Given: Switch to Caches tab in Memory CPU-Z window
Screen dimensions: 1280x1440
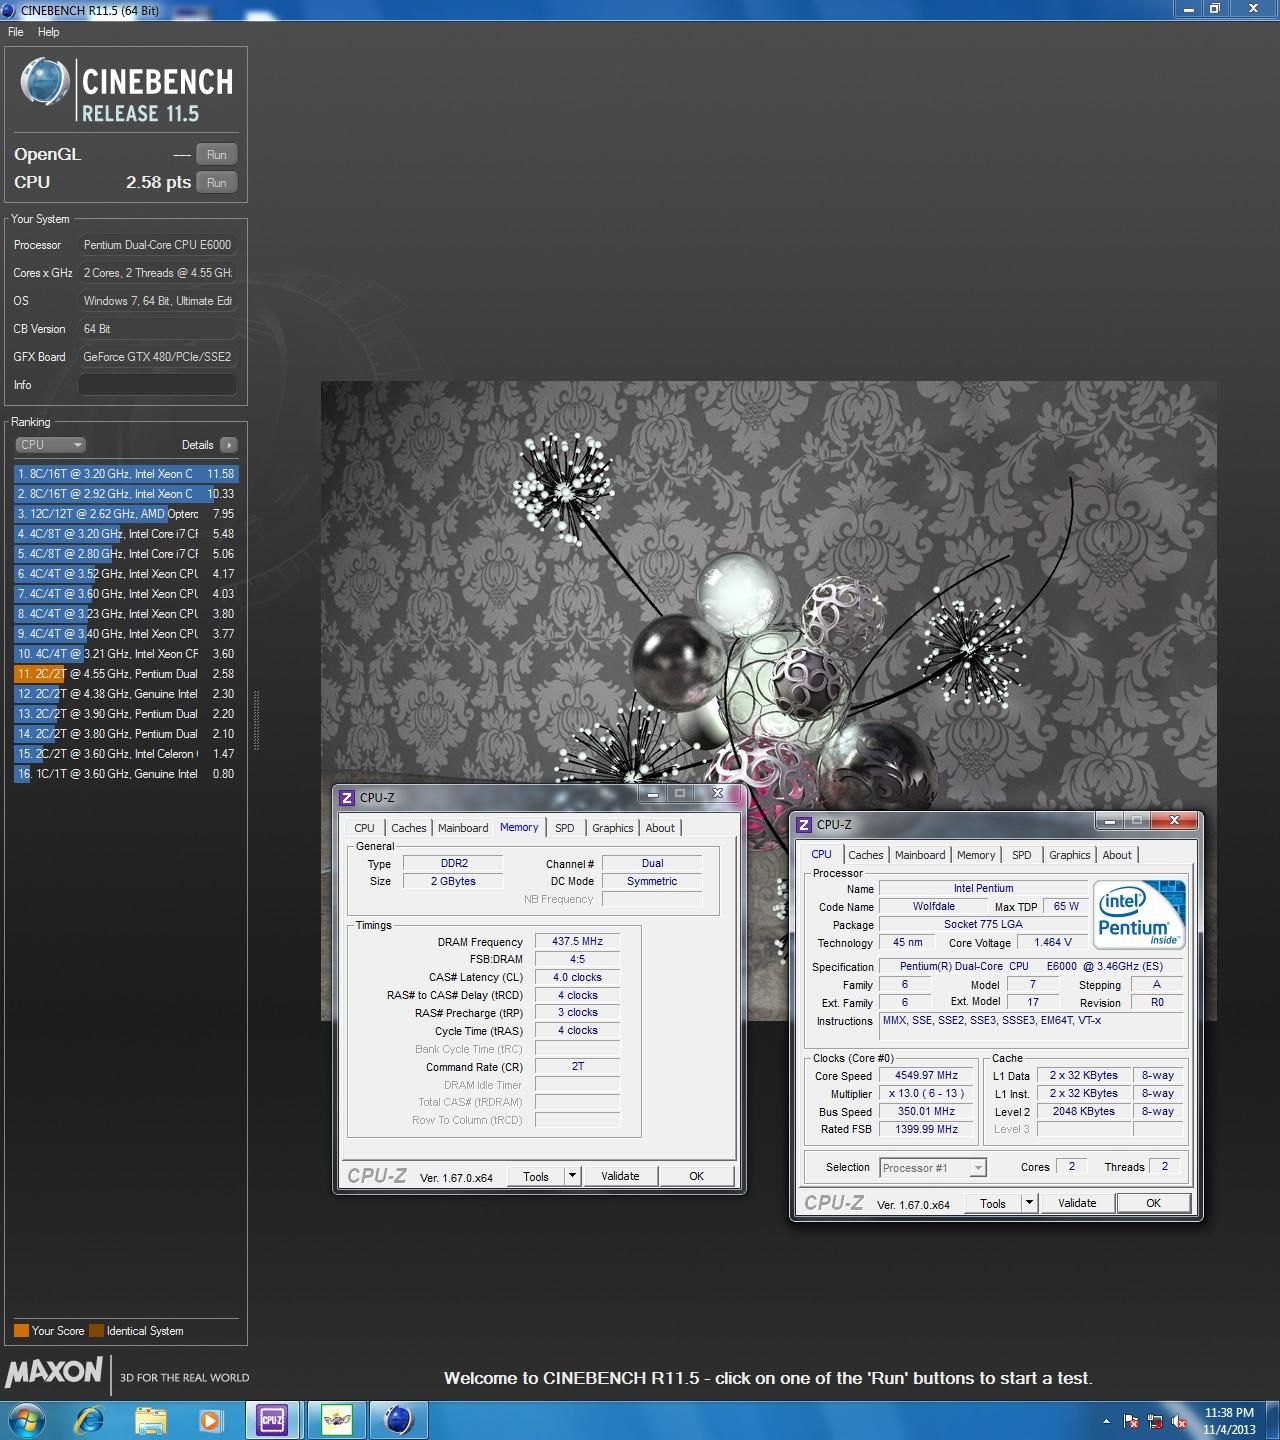Looking at the screenshot, I should click(x=408, y=828).
